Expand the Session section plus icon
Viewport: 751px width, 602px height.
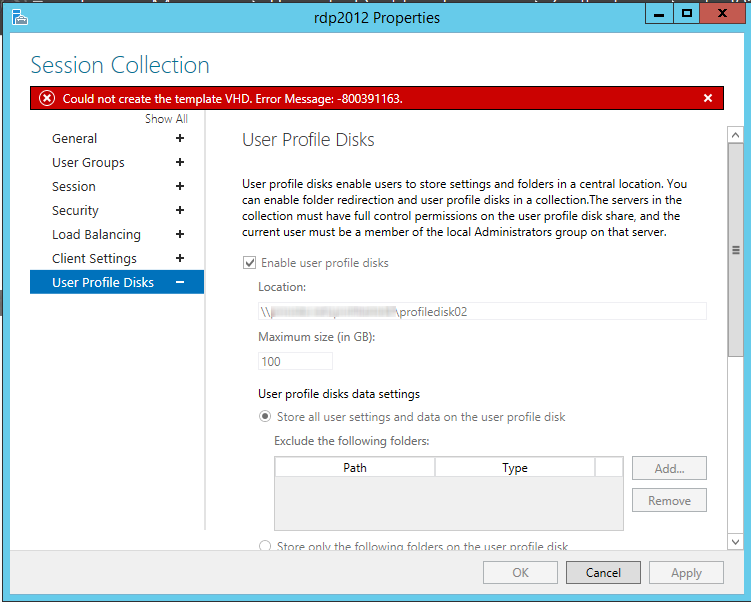[x=180, y=187]
